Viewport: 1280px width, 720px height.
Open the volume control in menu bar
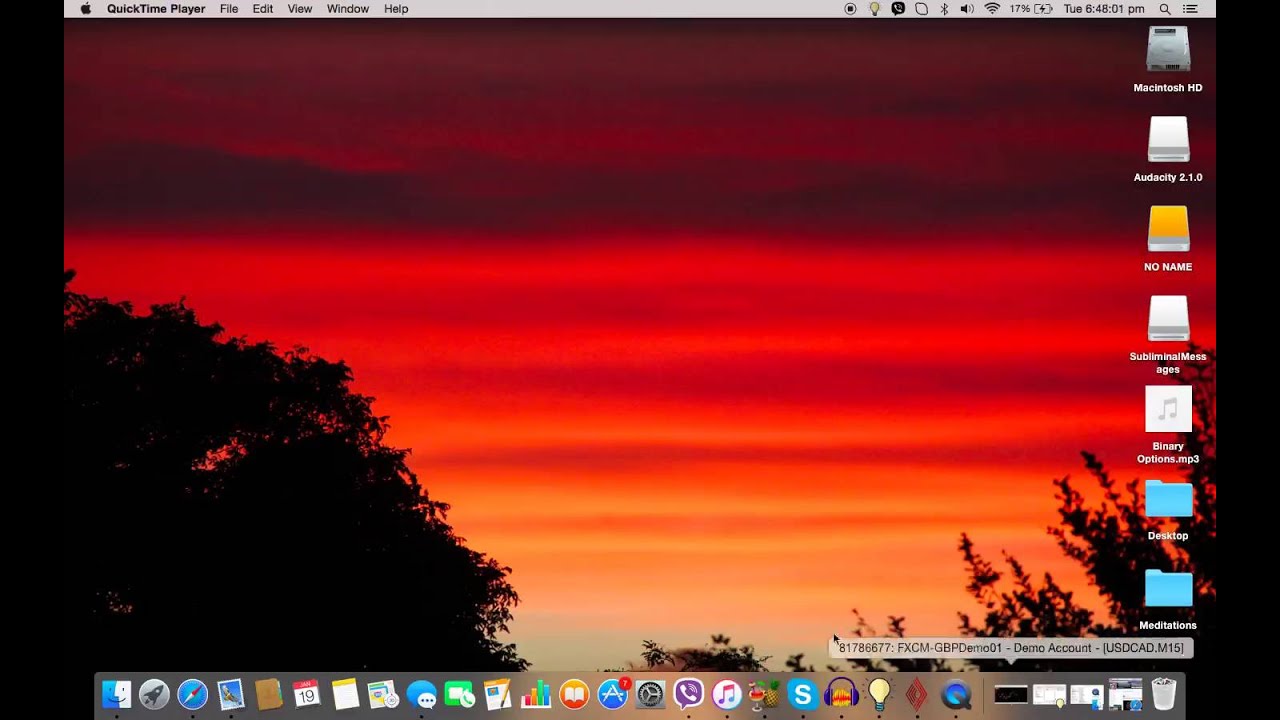[967, 9]
